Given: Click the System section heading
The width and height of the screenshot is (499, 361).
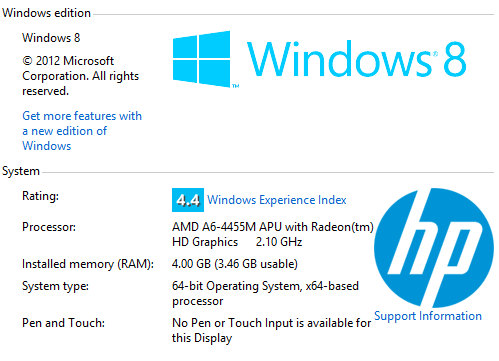Looking at the screenshot, I should pos(21,171).
